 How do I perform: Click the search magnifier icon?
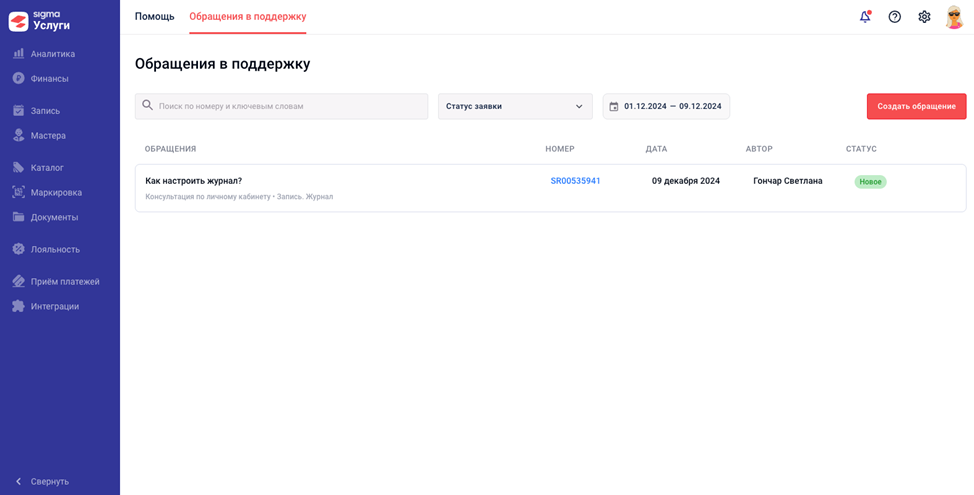coord(147,106)
